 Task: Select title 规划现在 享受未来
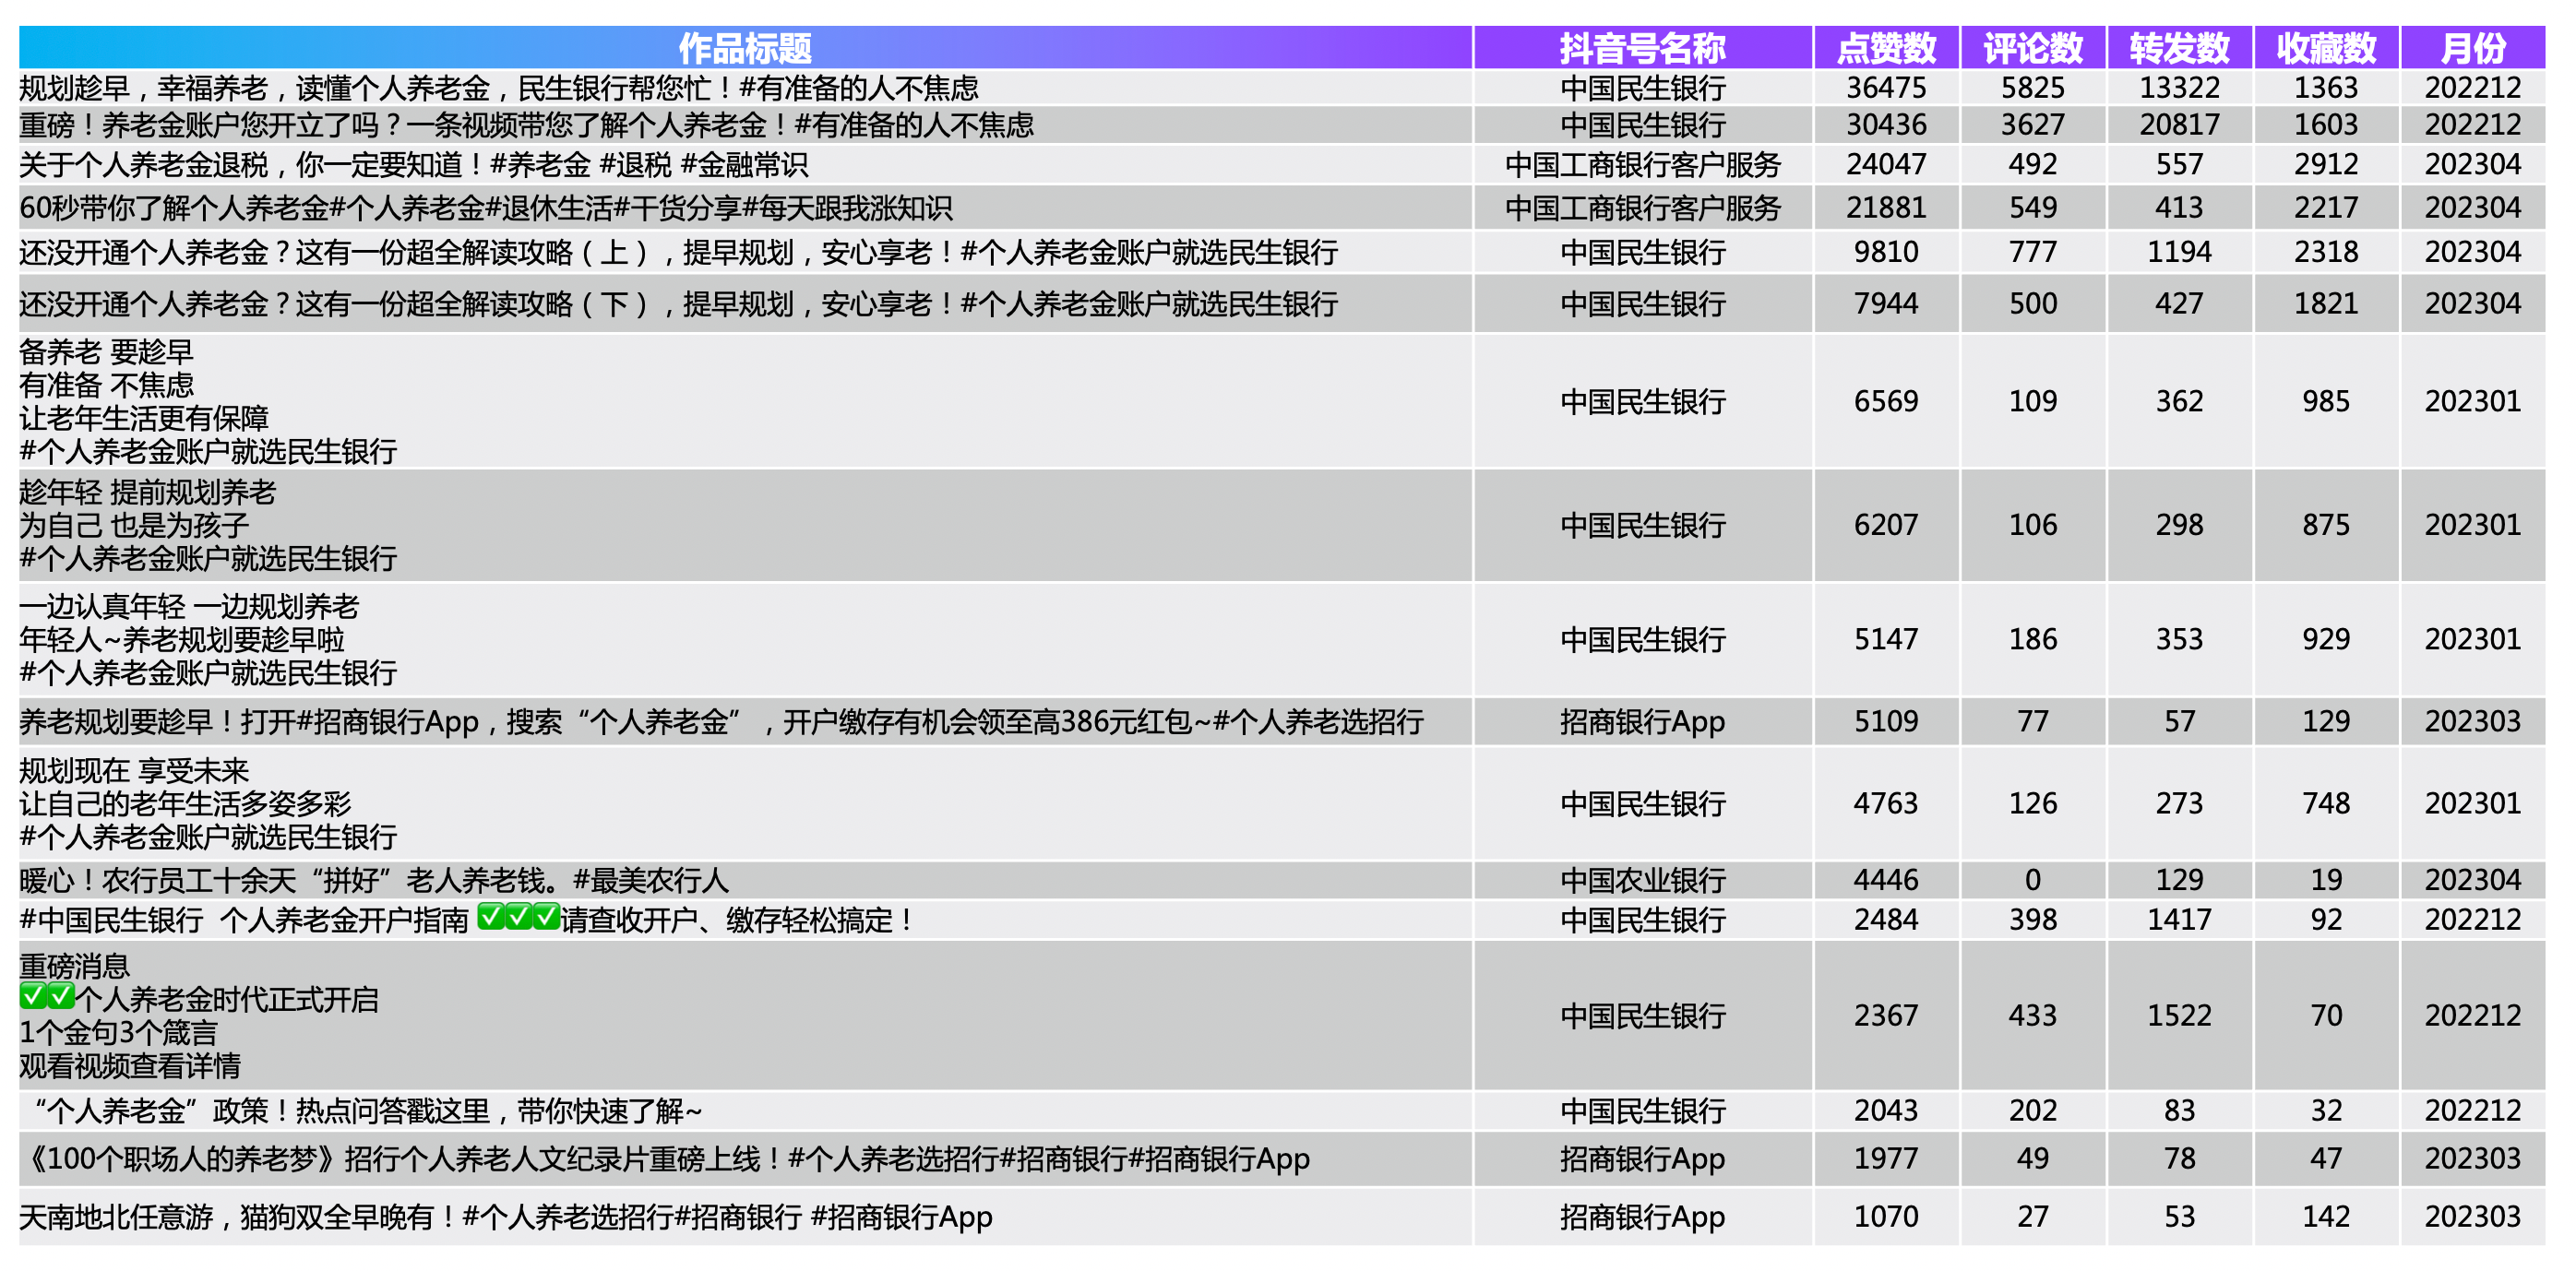pos(208,803)
